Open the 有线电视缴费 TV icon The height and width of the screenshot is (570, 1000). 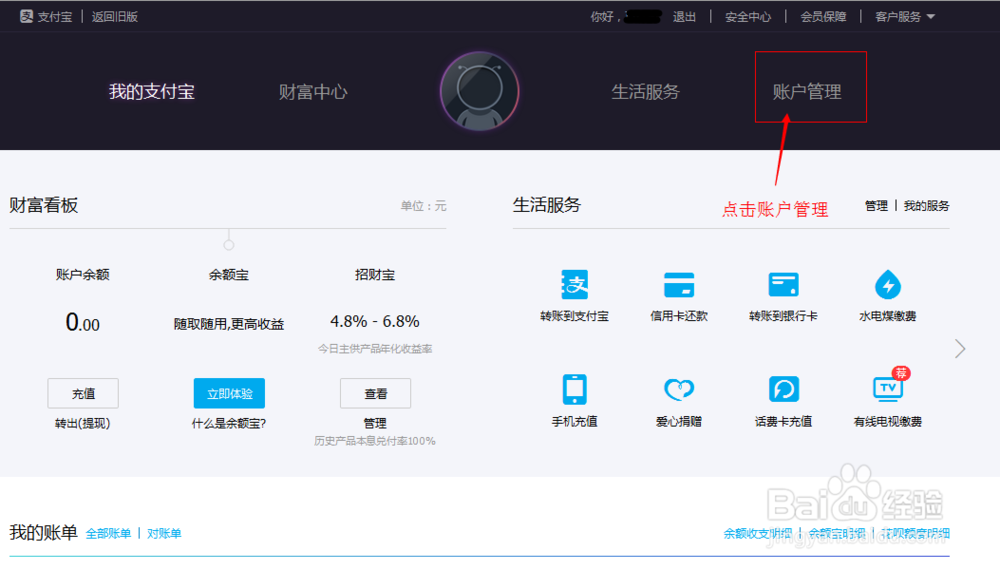point(887,387)
